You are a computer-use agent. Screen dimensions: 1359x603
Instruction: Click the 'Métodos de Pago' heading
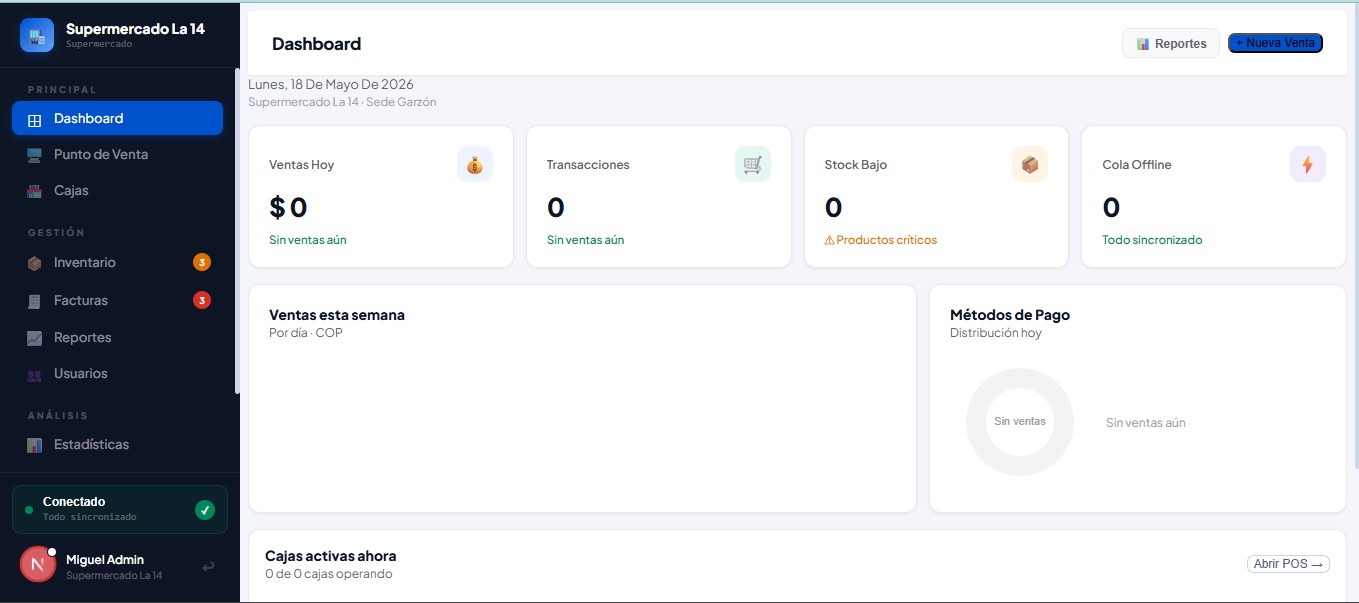click(x=1010, y=314)
